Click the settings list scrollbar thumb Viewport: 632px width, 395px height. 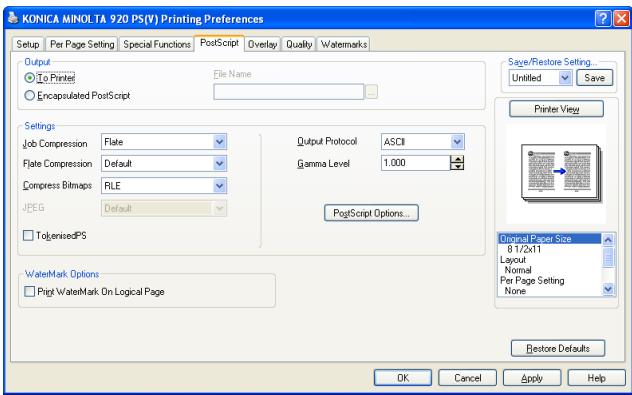coord(608,257)
